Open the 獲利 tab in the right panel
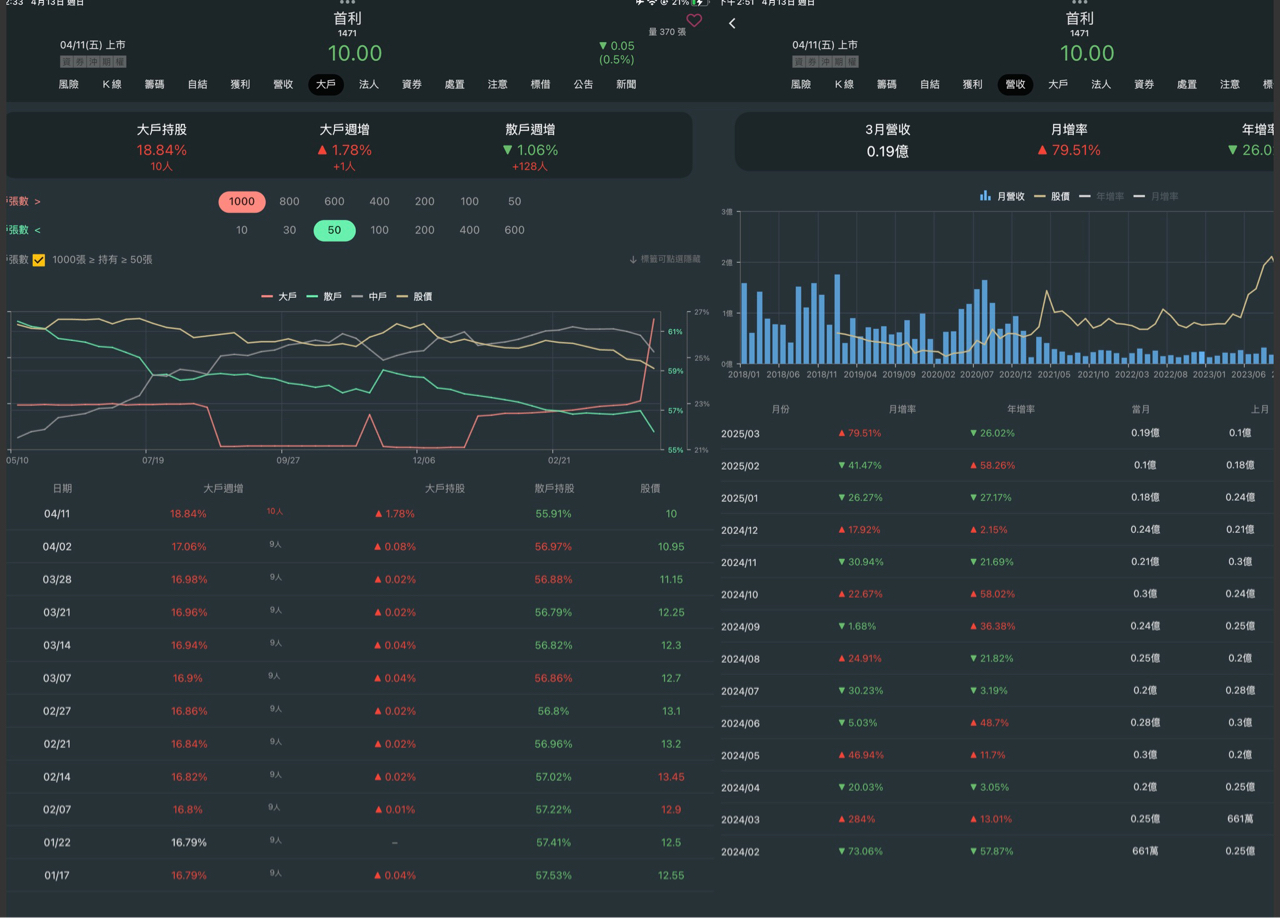 tap(972, 85)
